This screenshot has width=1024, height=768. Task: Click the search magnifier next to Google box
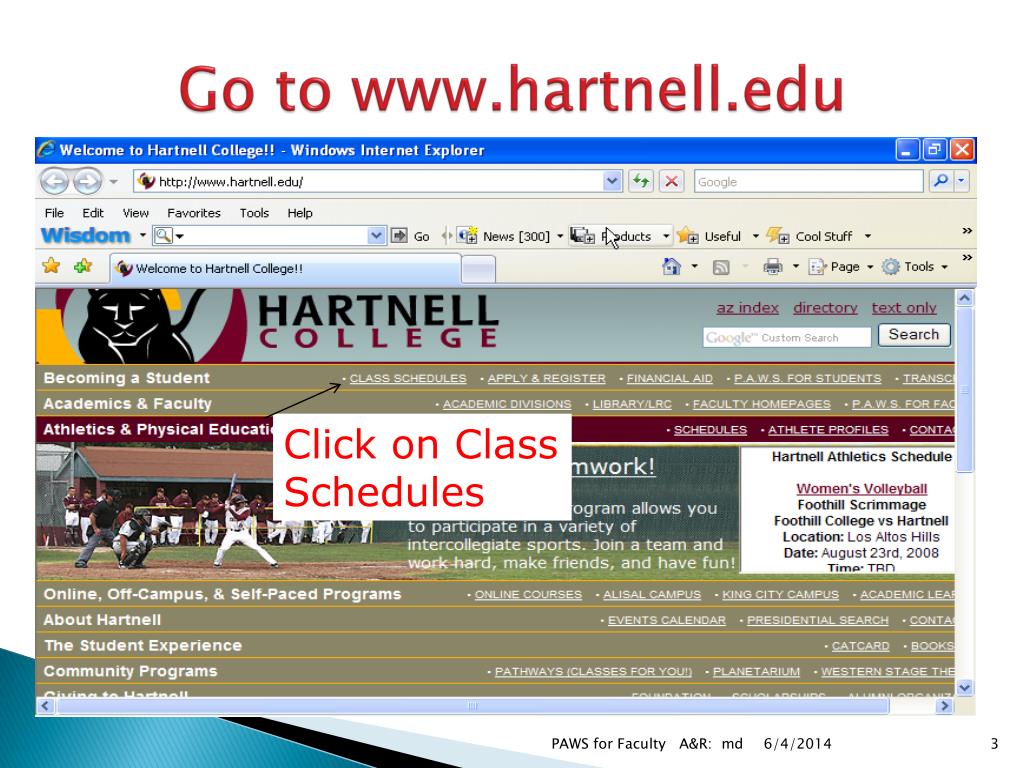tap(940, 181)
